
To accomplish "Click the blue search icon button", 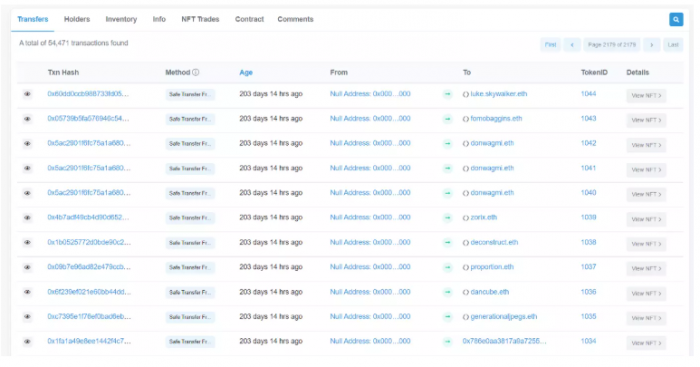I will click(x=676, y=19).
